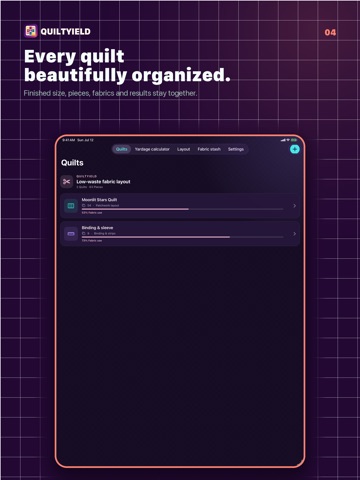360x480 pixels.
Task: Click the battery icon in the status bar
Action: (x=294, y=140)
